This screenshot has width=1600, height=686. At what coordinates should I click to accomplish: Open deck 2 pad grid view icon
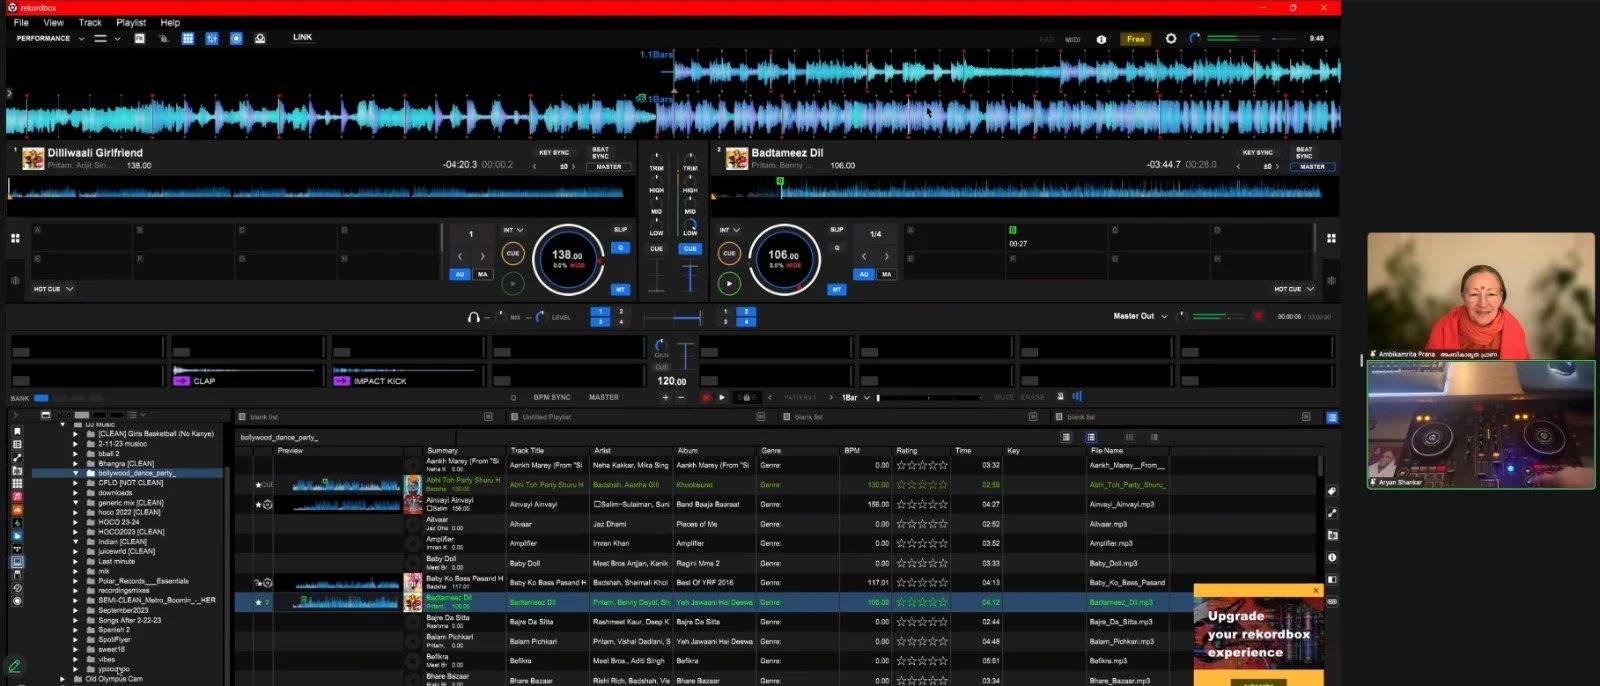1331,238
